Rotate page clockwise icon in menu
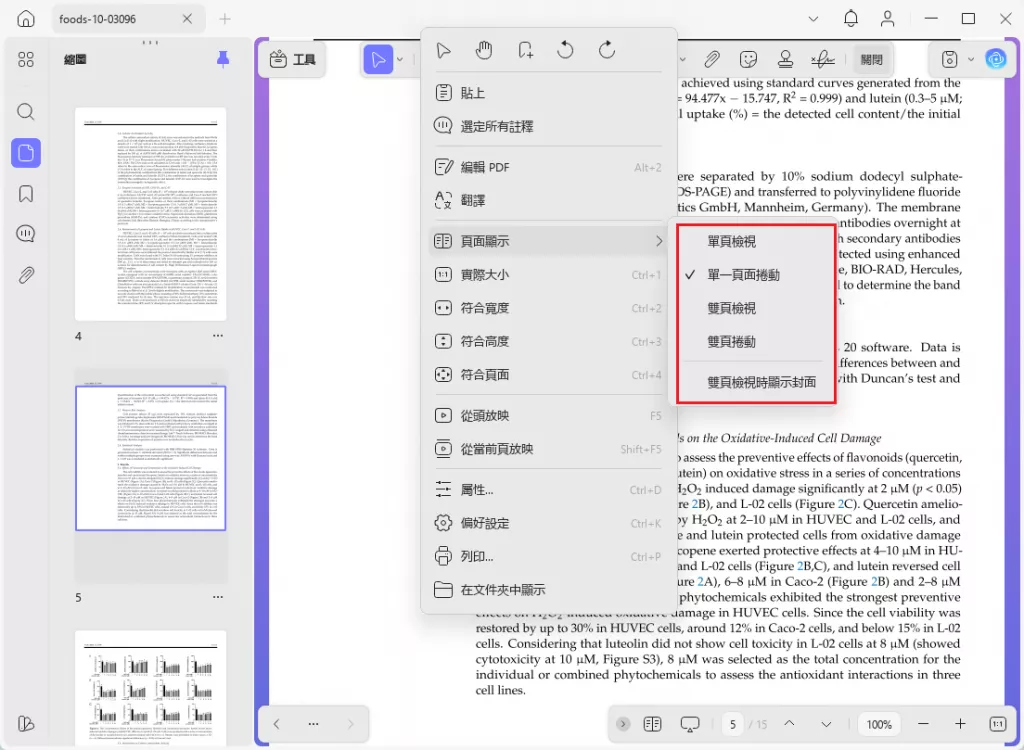This screenshot has height=750, width=1024. [607, 50]
